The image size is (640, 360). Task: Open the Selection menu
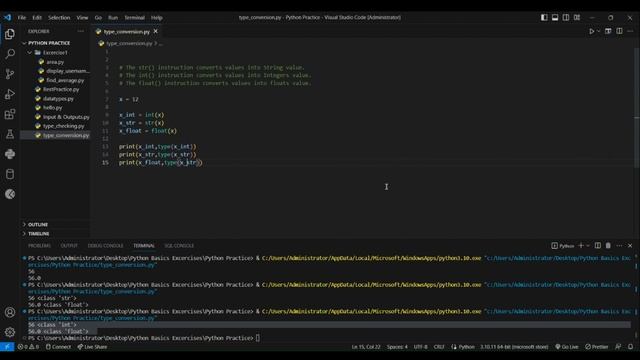point(59,18)
